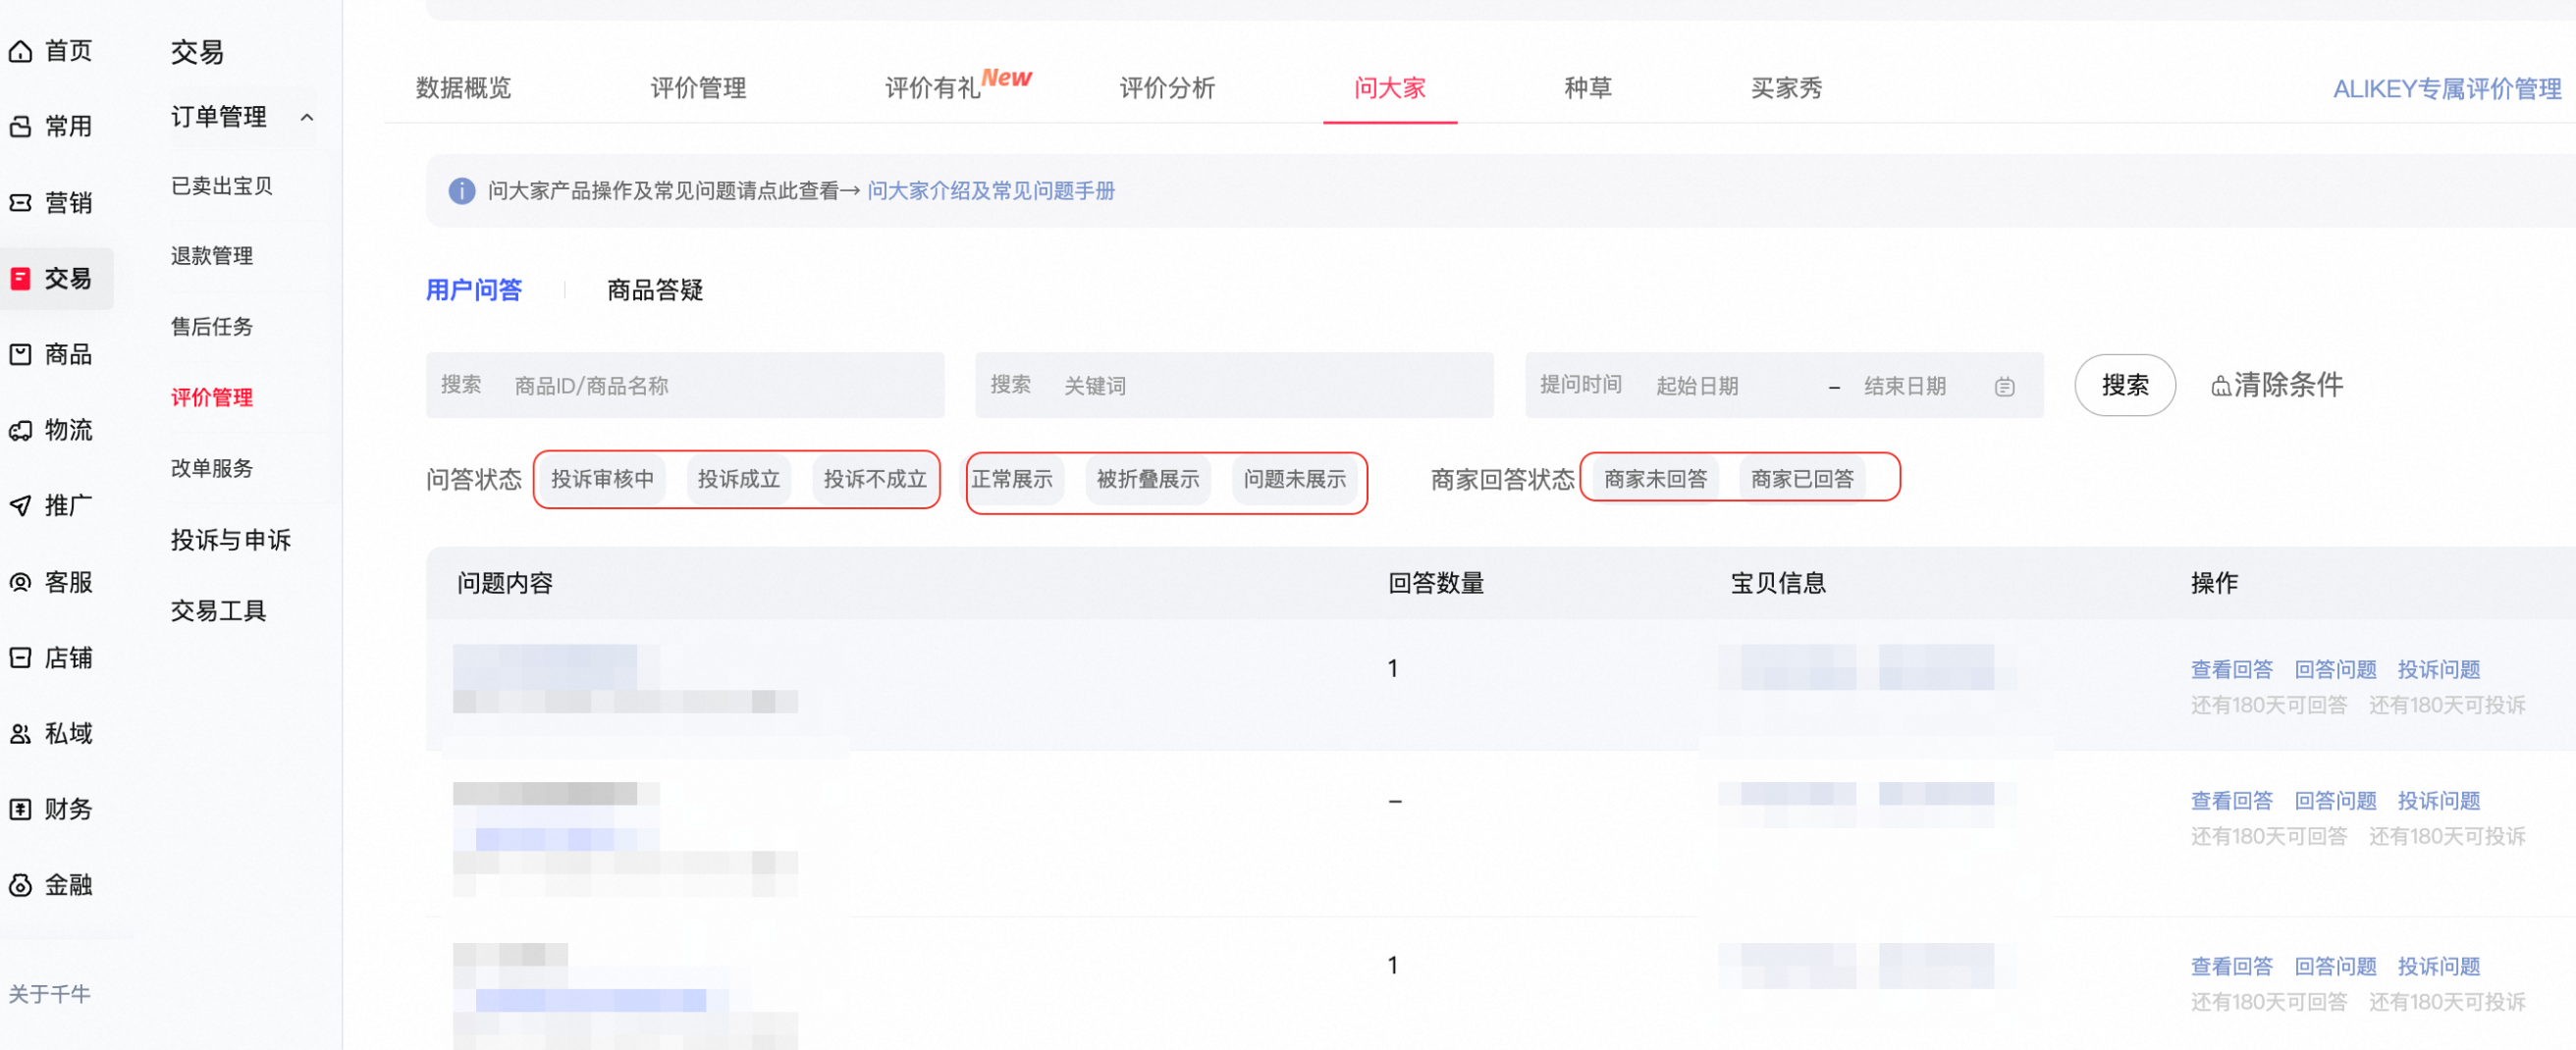Select the 金融 money bag icon
This screenshot has height=1050, width=2576.
coord(20,885)
